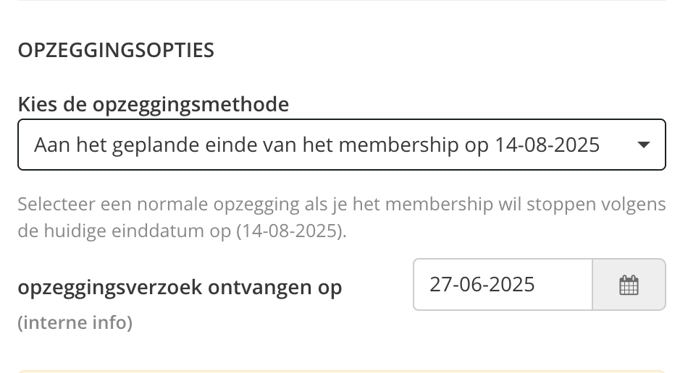Click the dropdown caret arrow of opzeggingsmethode
The image size is (688, 373).
point(643,145)
